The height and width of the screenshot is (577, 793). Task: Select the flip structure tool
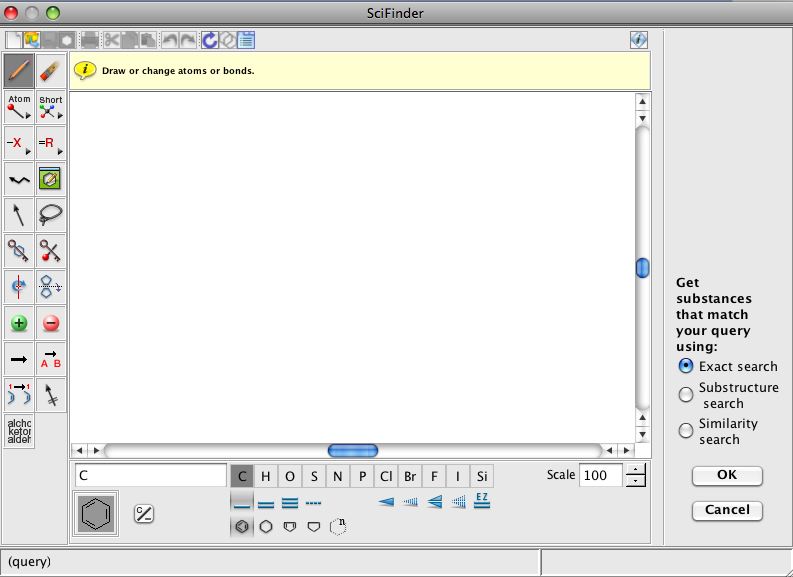[51, 287]
